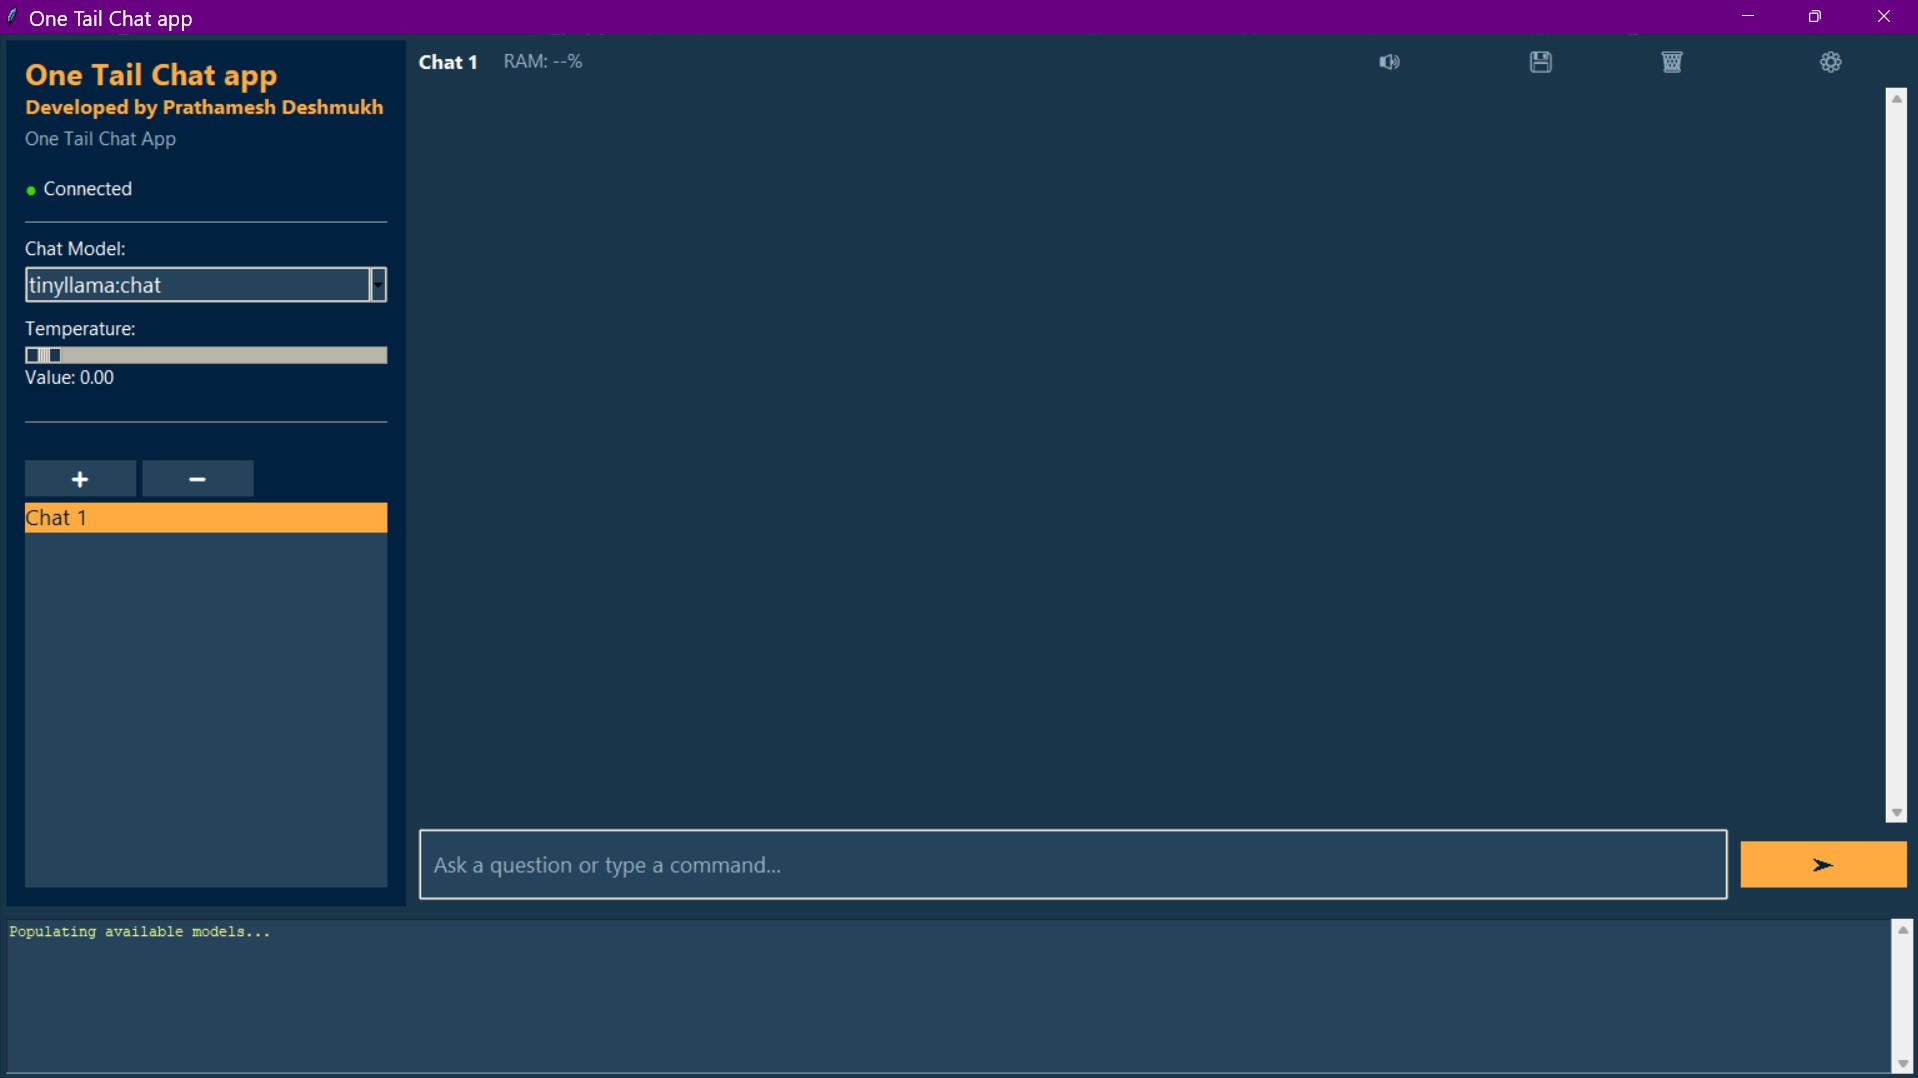Minimize the One Tail Chat app window
This screenshot has height=1078, width=1918.
(1748, 17)
